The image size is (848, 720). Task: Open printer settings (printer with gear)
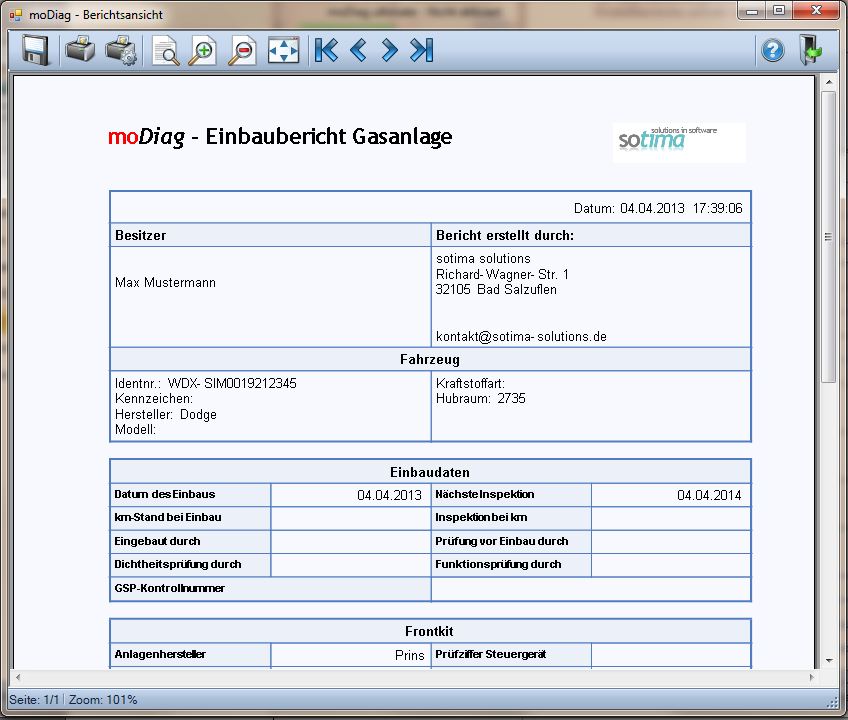click(x=121, y=50)
